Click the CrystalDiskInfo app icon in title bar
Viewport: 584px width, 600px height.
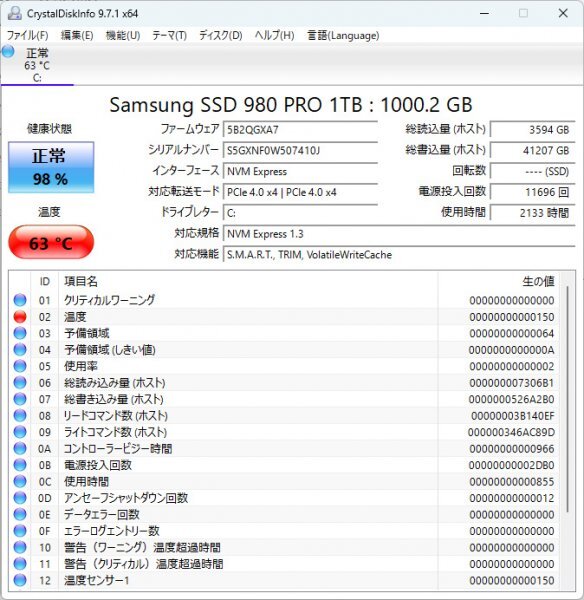15,13
